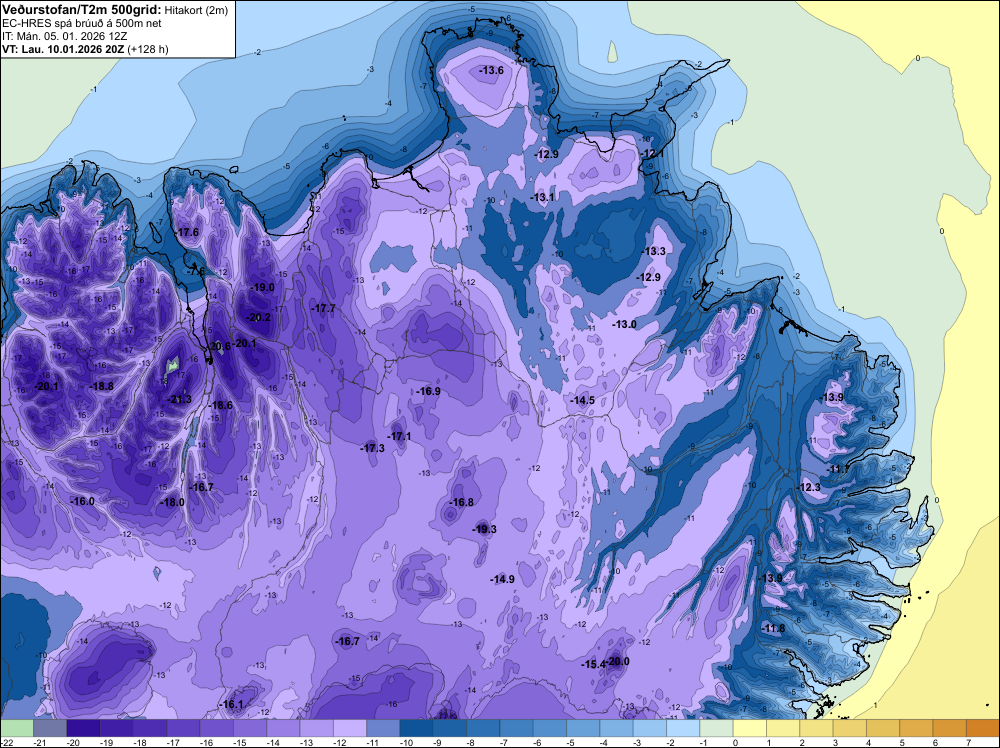Viewport: 1000px width, 748px height.
Task: Select the (+128 h) forecast offset
Action: pyautogui.click(x=148, y=49)
